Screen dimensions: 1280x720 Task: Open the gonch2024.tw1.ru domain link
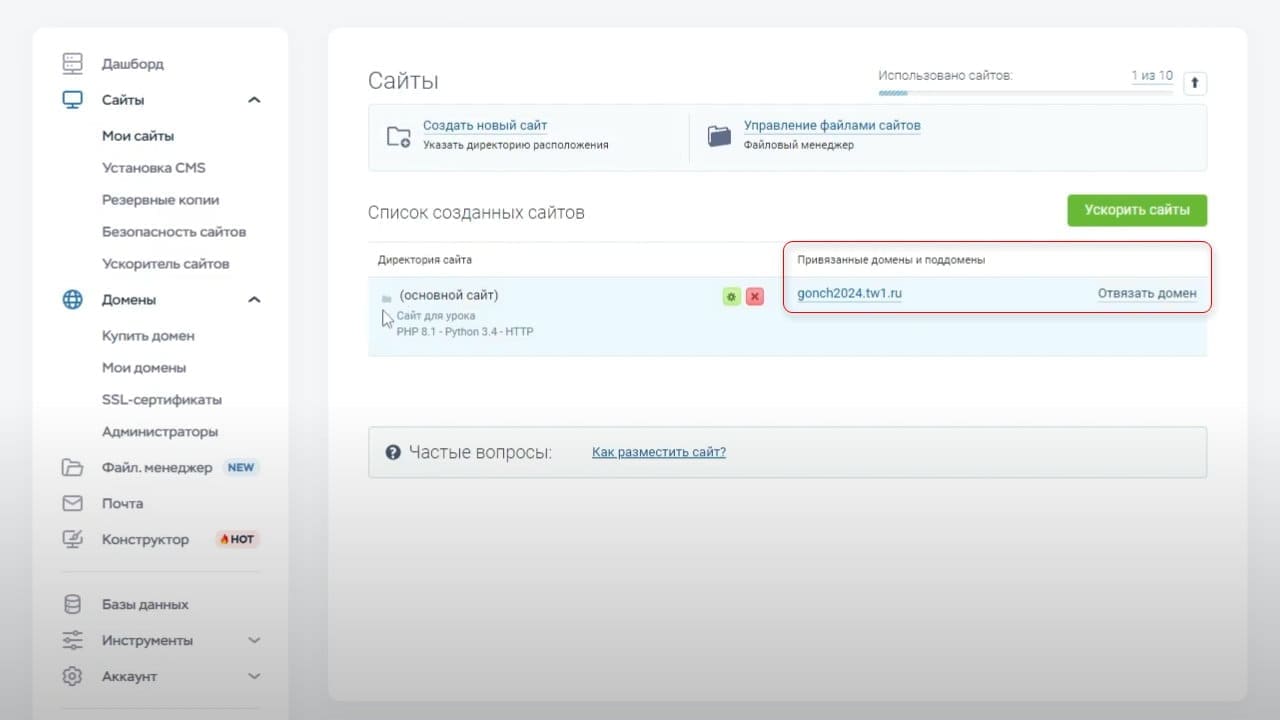click(849, 294)
